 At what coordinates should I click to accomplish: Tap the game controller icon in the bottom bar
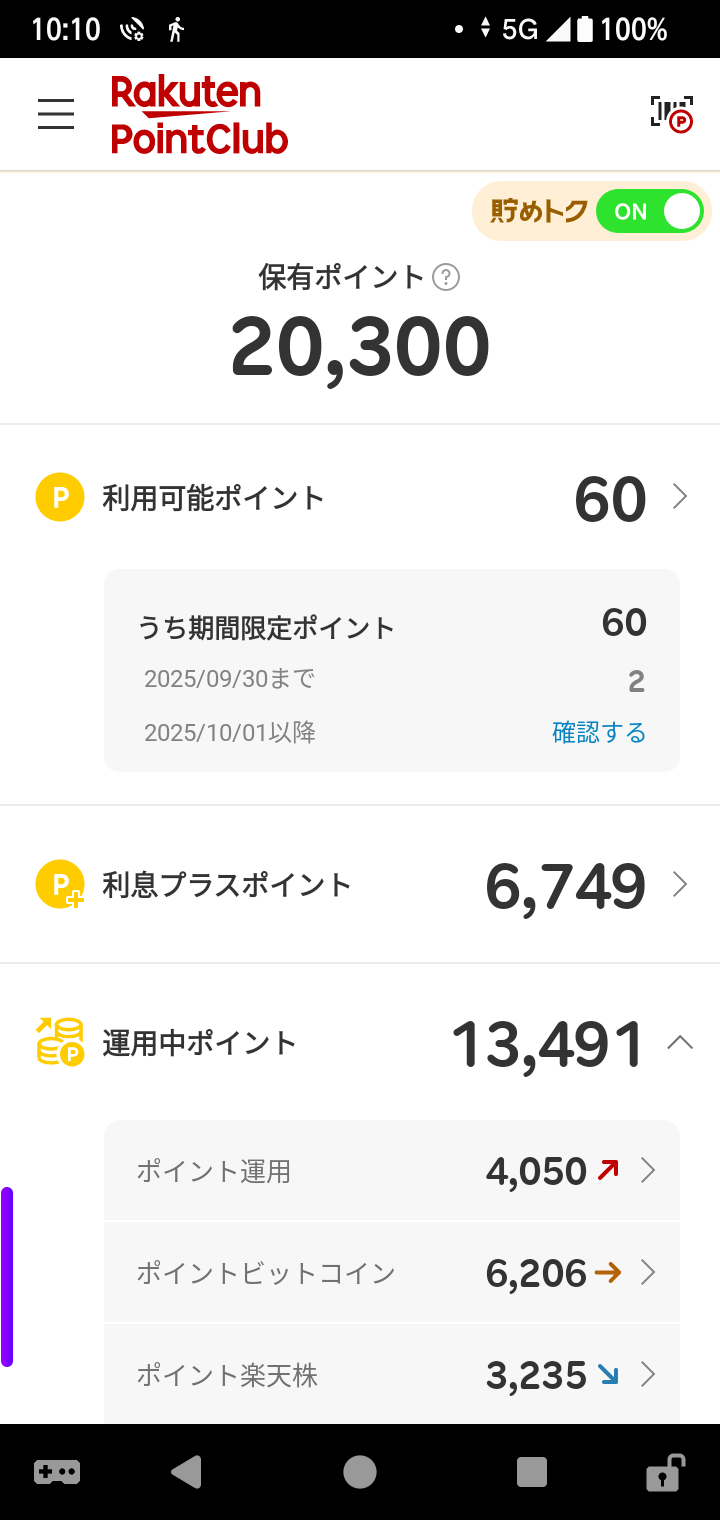[57, 1472]
